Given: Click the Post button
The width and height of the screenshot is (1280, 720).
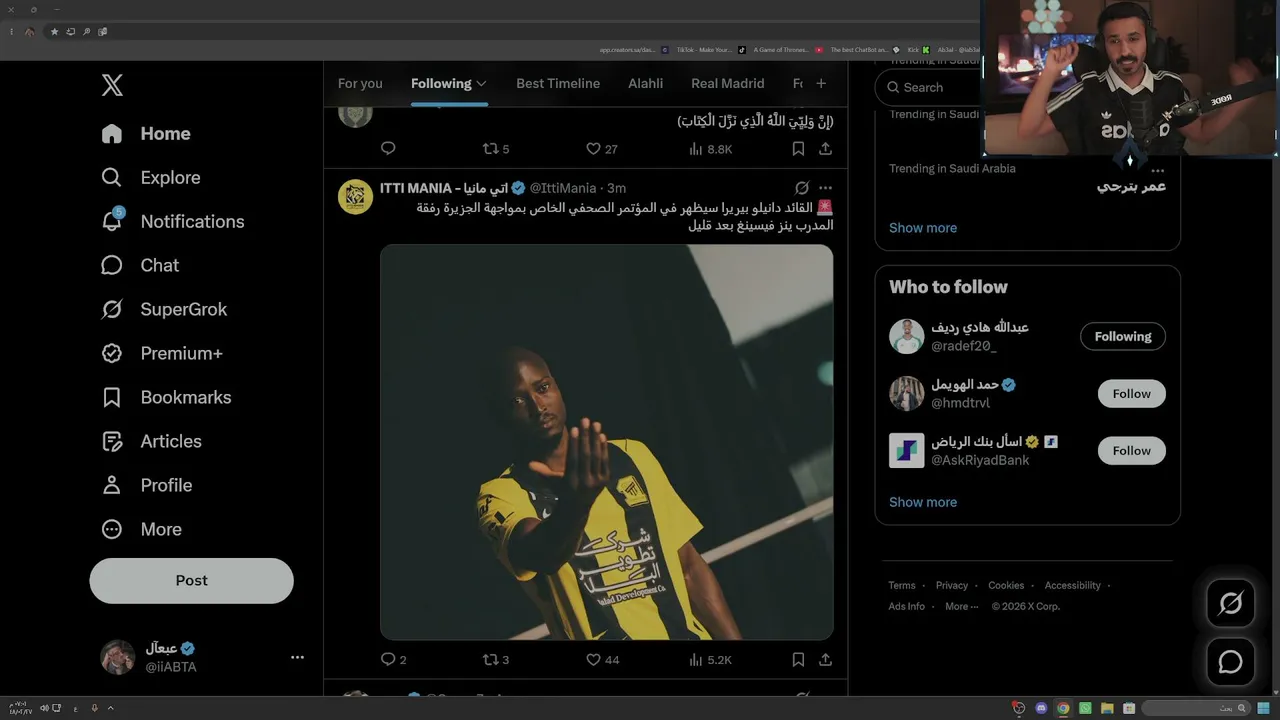Looking at the screenshot, I should pos(192,580).
